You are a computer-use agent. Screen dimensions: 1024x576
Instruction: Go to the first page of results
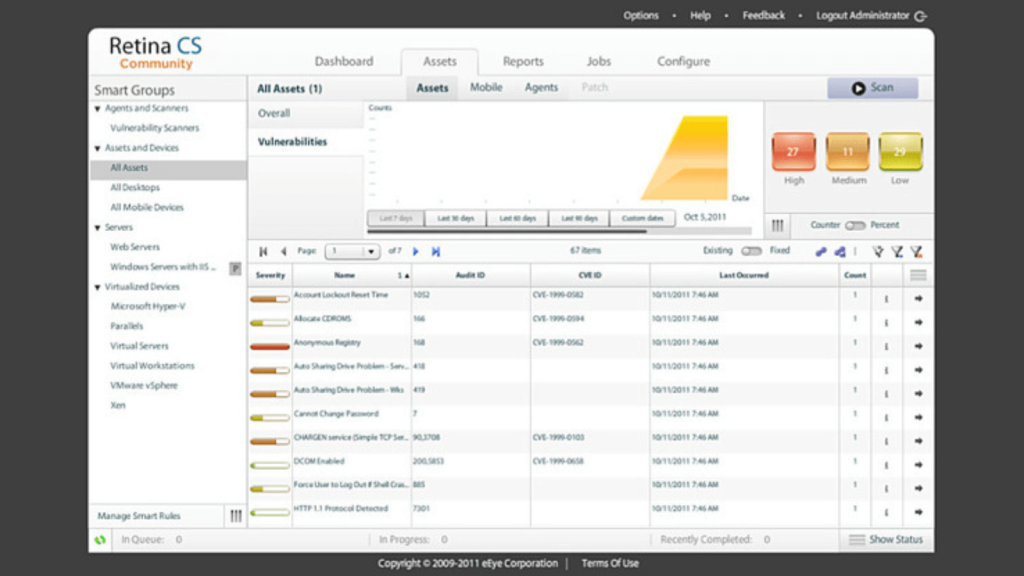point(263,251)
